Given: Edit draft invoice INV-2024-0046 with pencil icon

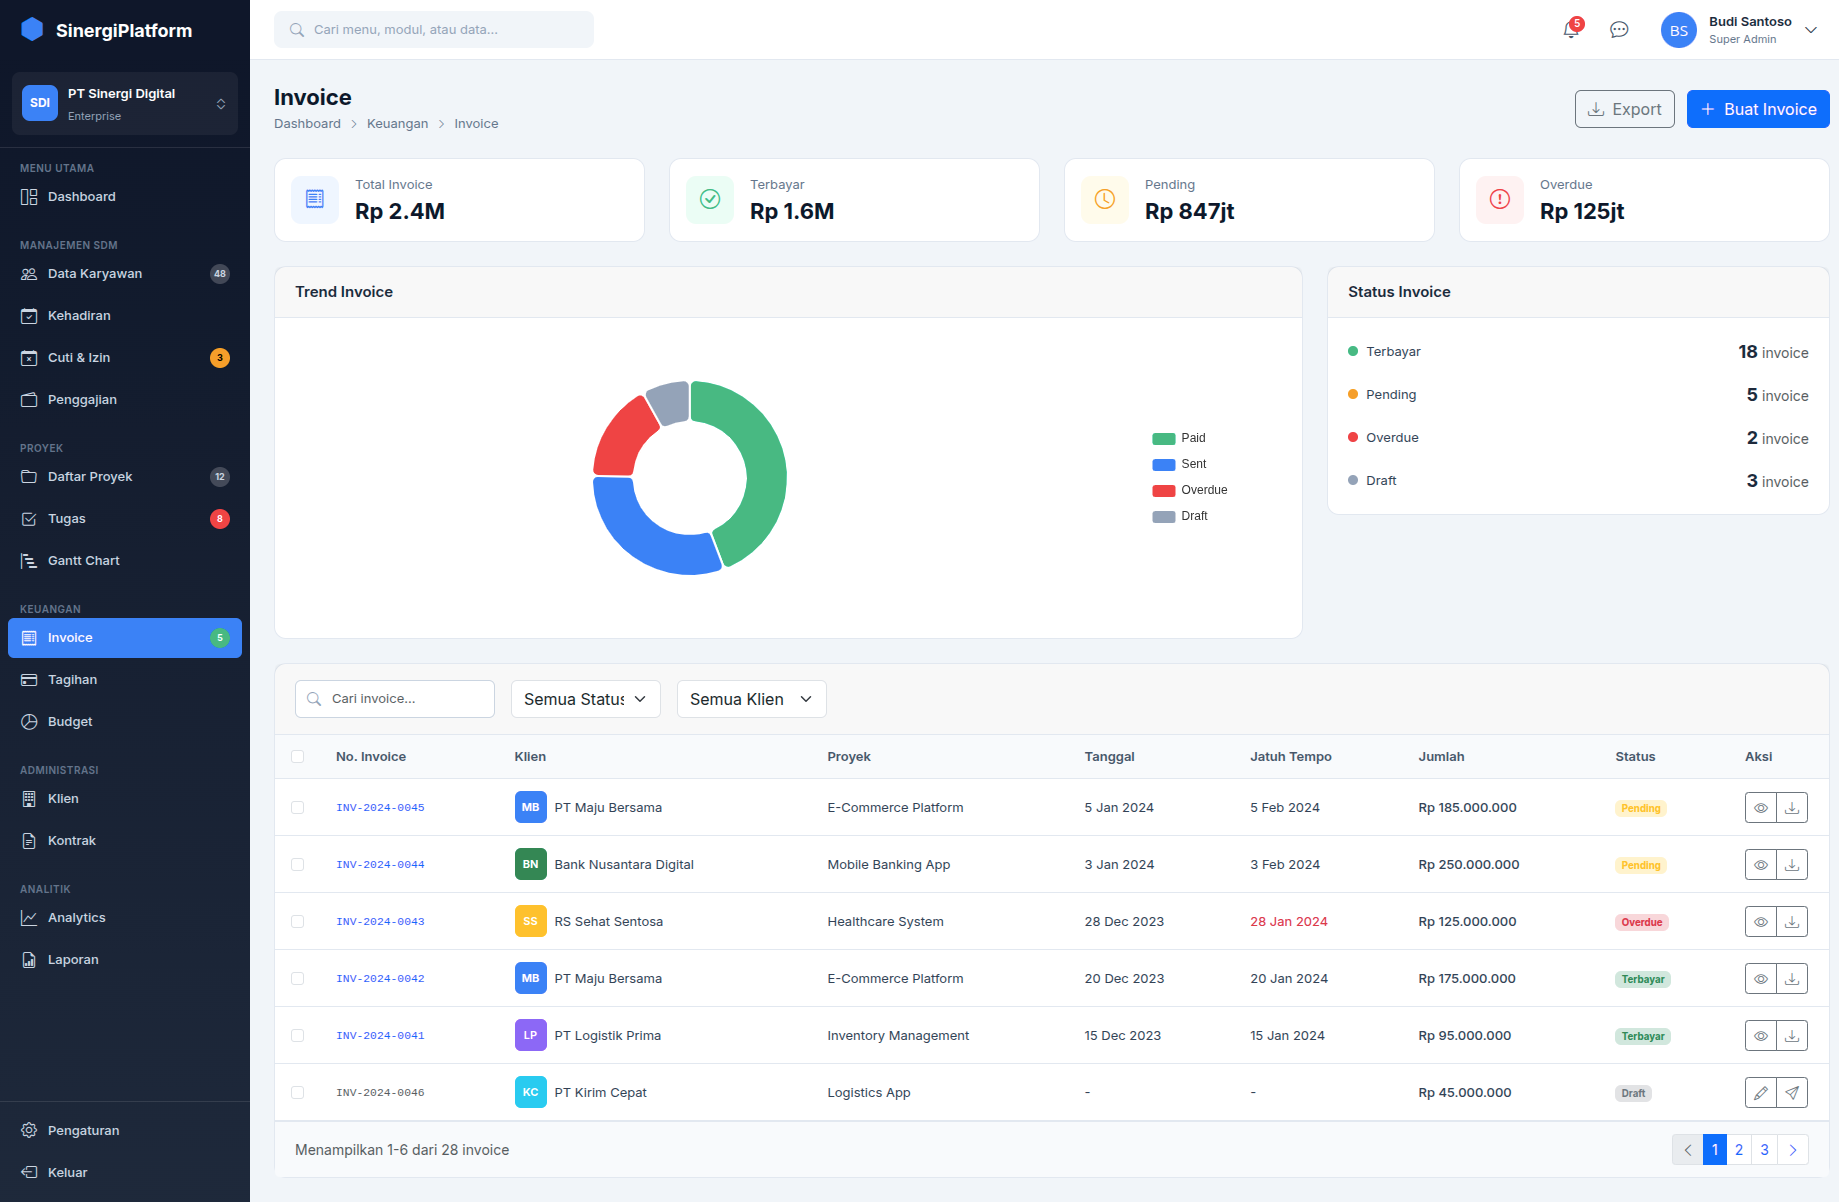Looking at the screenshot, I should tap(1761, 1093).
